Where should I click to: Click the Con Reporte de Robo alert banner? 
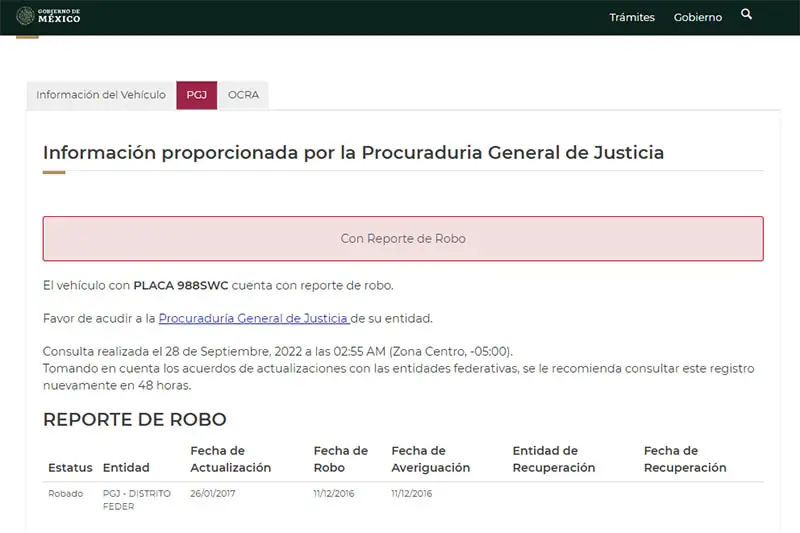[x=403, y=239]
